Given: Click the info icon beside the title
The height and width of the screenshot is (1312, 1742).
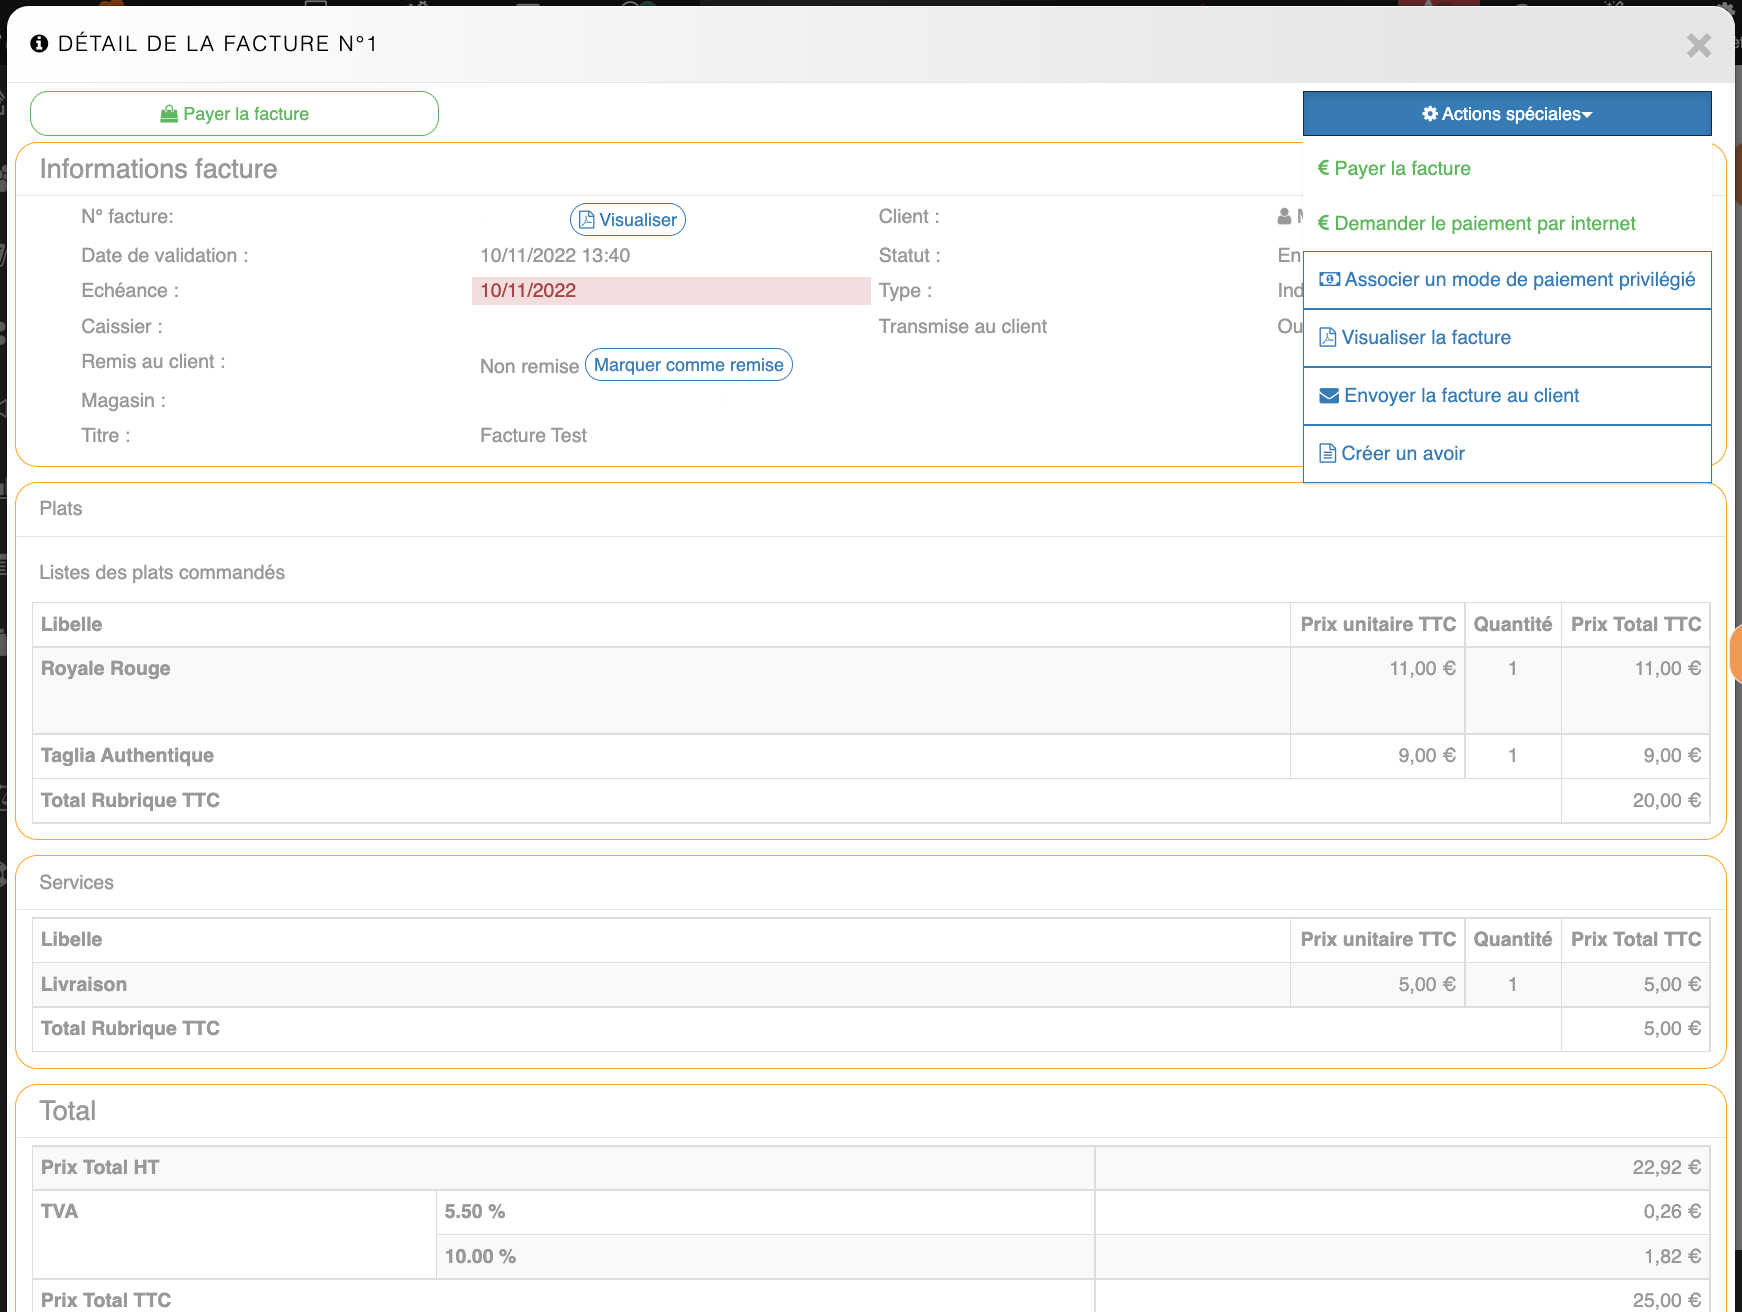Looking at the screenshot, I should (x=39, y=44).
